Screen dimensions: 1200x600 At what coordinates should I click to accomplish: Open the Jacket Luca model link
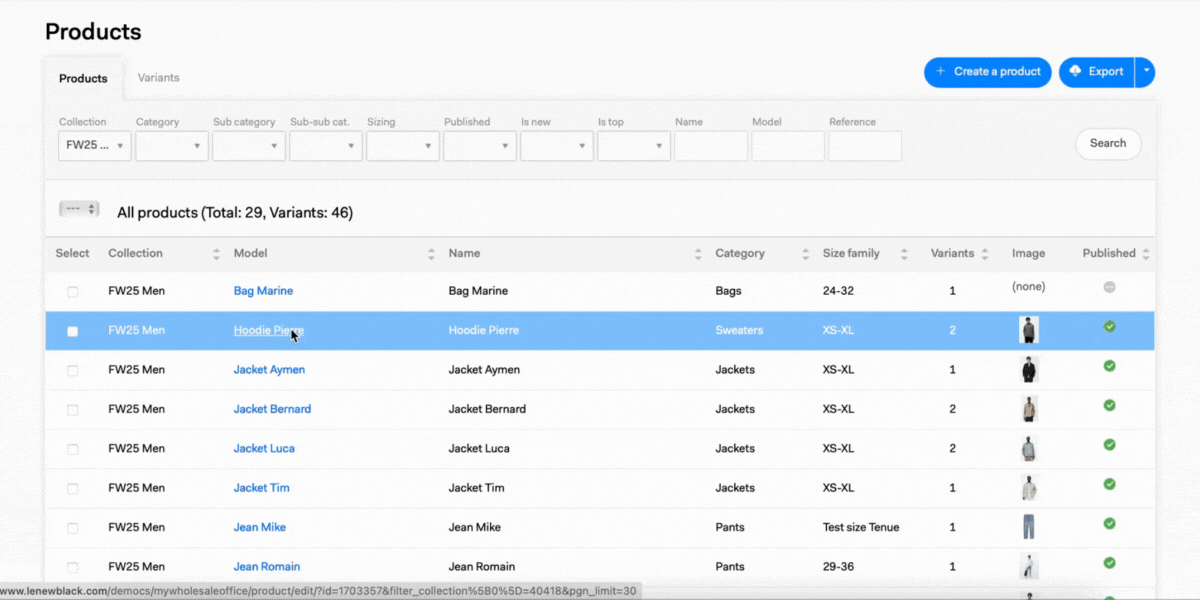click(264, 448)
